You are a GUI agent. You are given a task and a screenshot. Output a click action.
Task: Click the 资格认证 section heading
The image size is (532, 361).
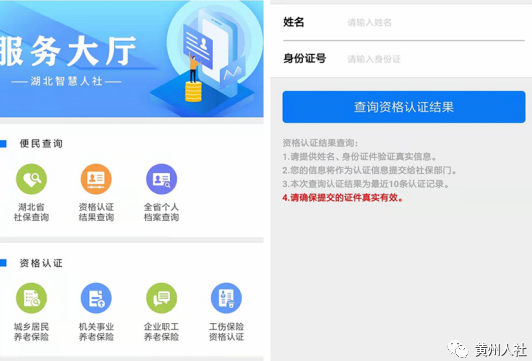point(41,263)
